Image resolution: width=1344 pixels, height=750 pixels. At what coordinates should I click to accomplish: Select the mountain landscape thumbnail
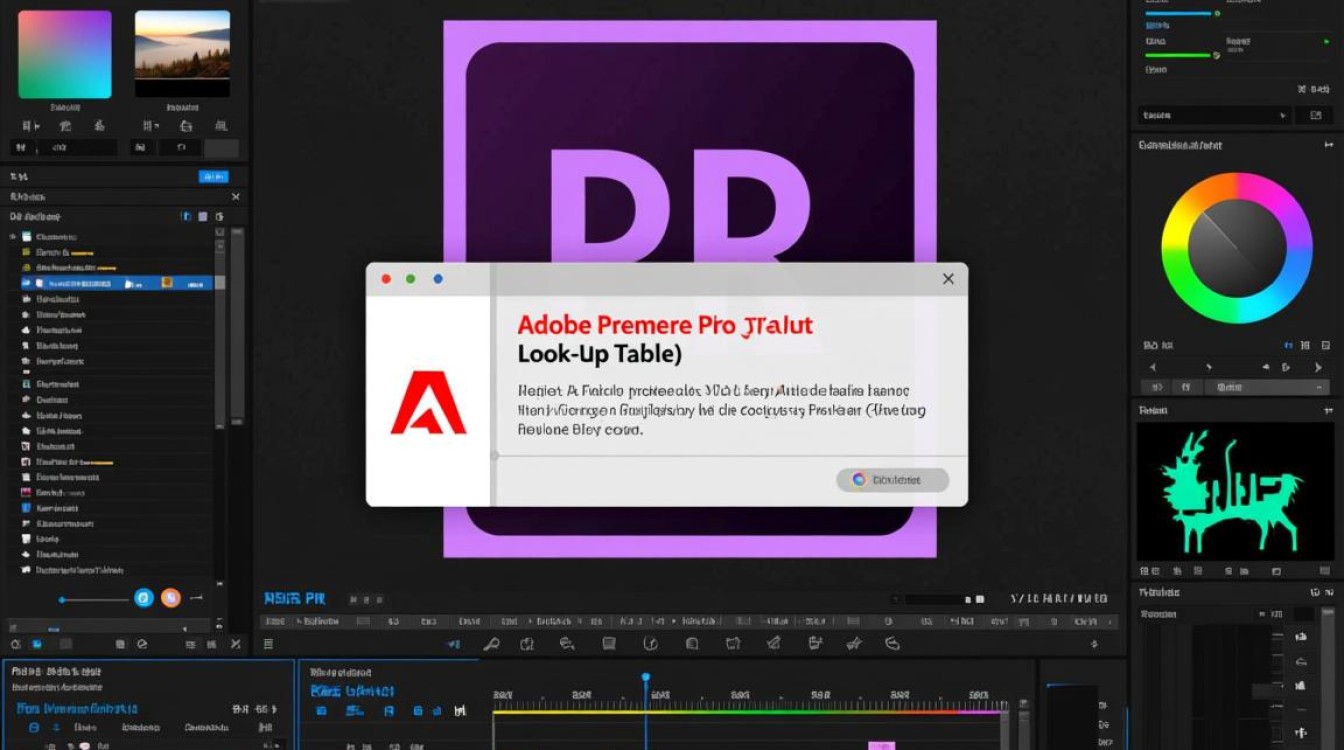[182, 54]
